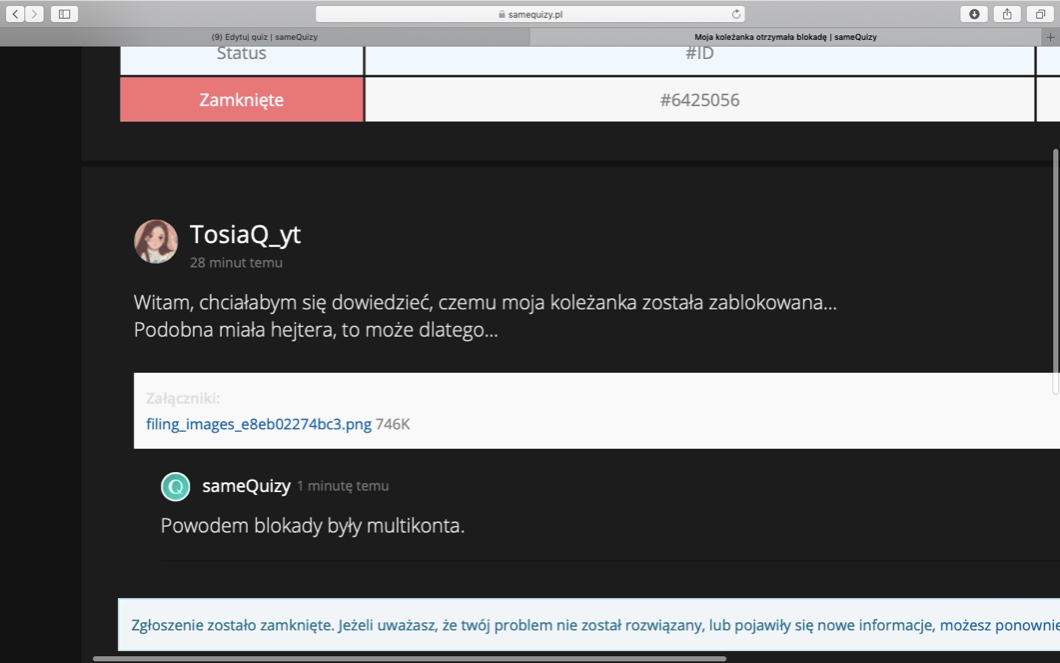
Task: Click Safari's back navigation arrow
Action: pos(15,14)
